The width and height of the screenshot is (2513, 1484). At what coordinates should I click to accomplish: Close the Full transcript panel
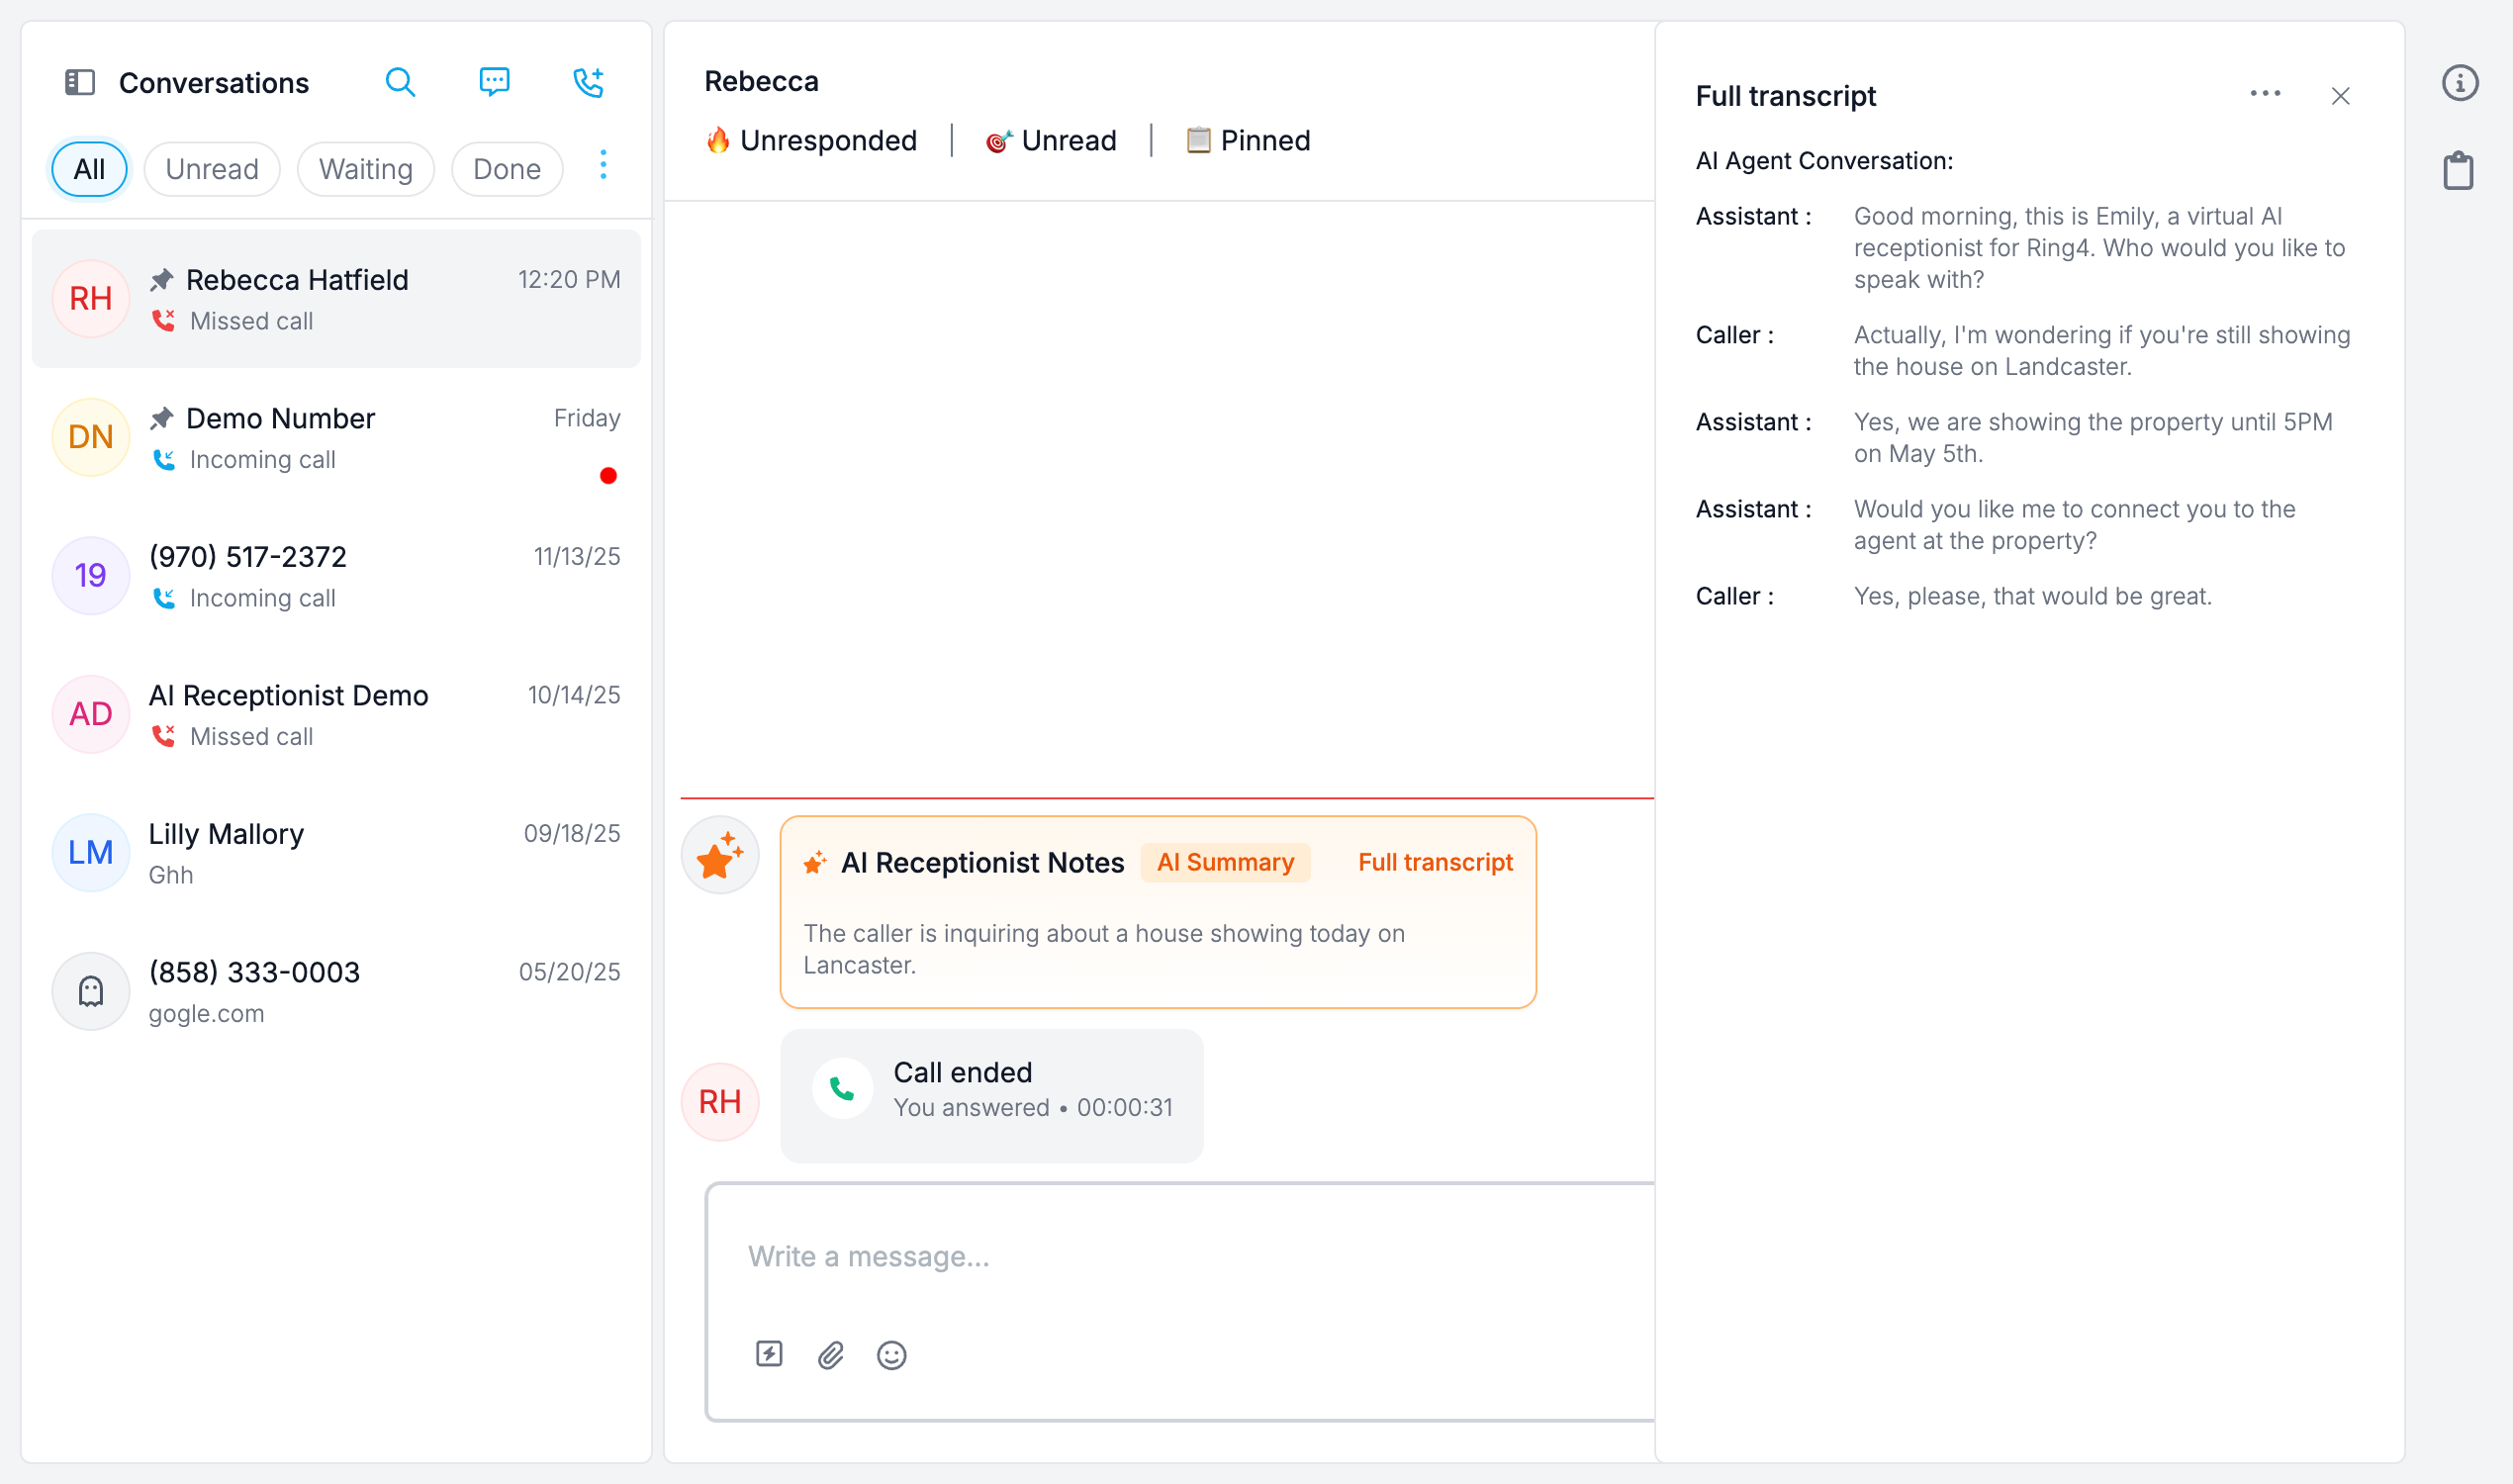2340,96
